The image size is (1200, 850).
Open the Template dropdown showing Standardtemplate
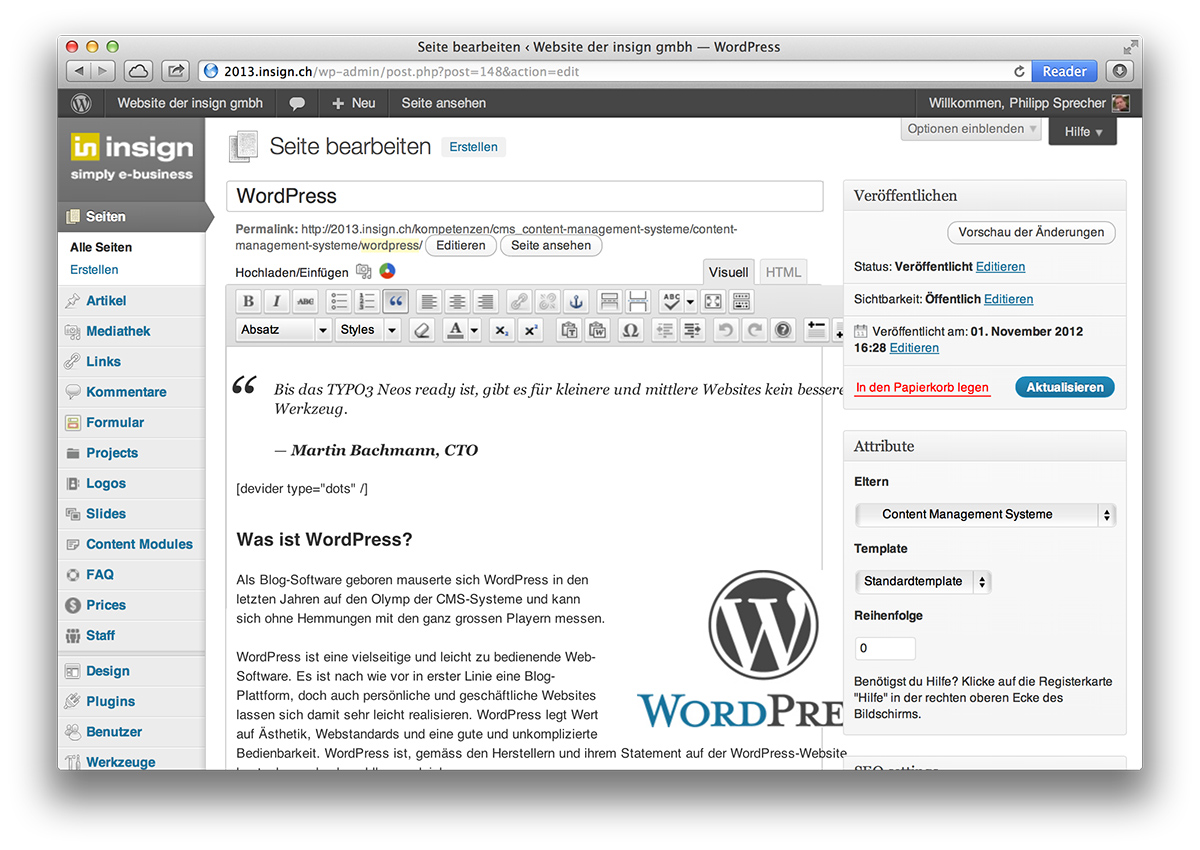coord(922,581)
